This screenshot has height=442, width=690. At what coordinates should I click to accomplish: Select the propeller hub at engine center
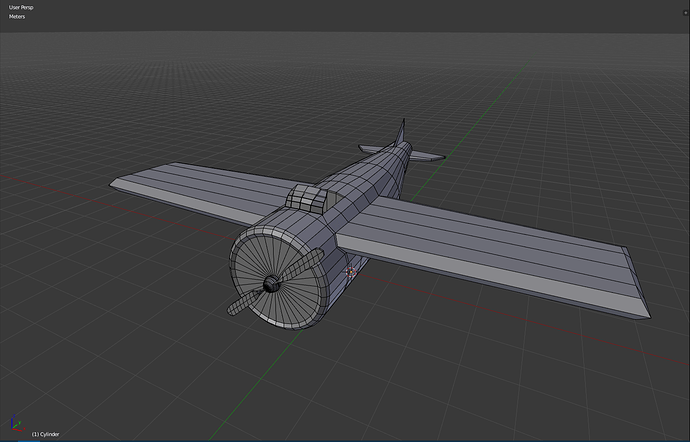pos(272,284)
